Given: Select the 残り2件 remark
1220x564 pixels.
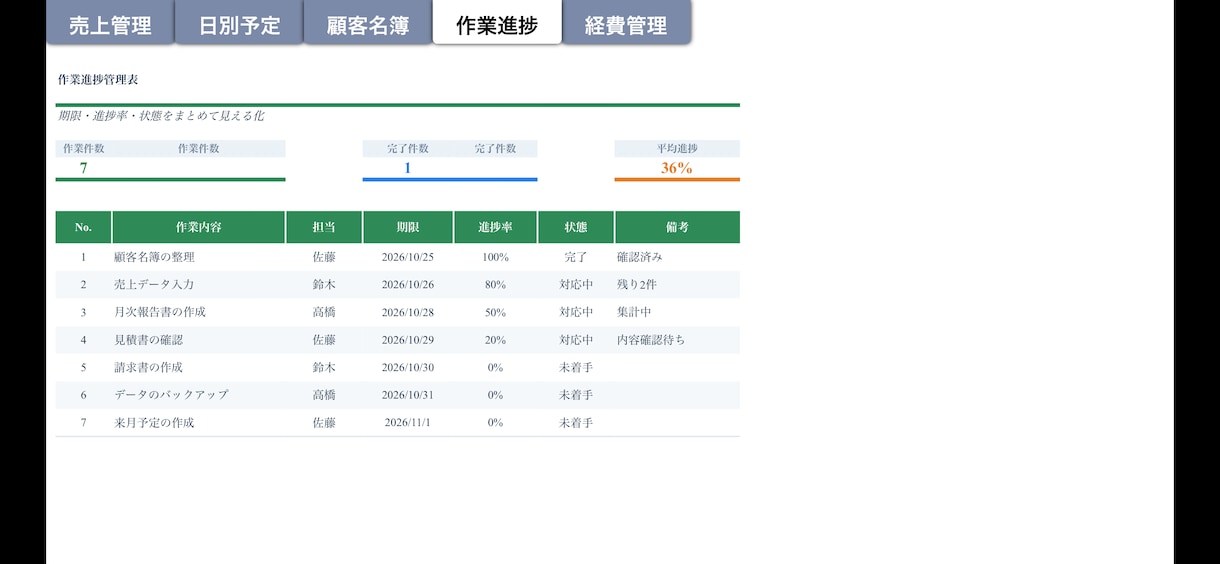Looking at the screenshot, I should point(637,285).
